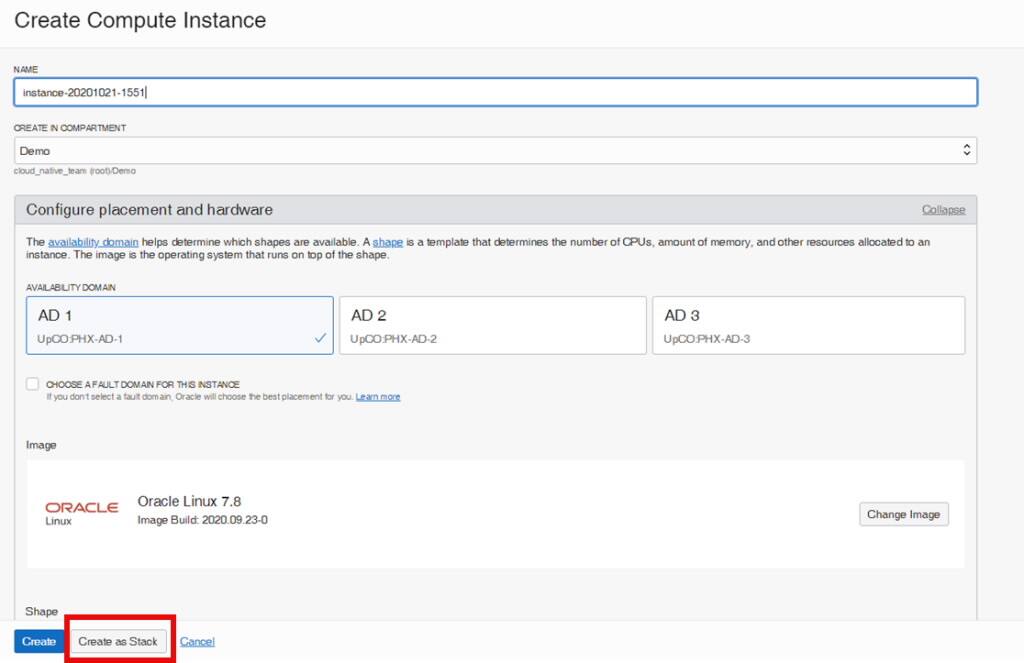
Task: Click the Create as Stack button
Action: 118,641
